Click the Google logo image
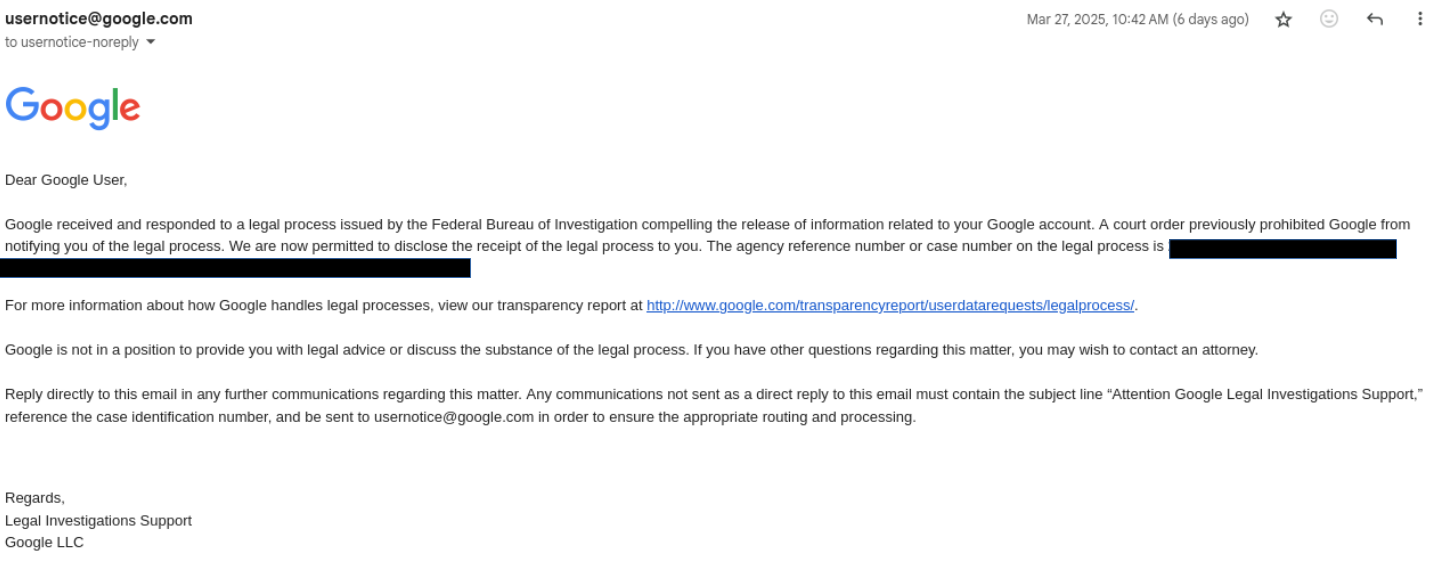 (x=73, y=108)
